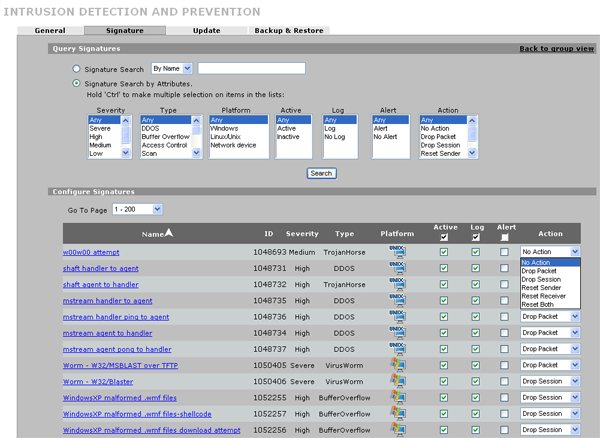Toggle the Active checkbox in the column header
The image size is (600, 438).
tap(443, 238)
